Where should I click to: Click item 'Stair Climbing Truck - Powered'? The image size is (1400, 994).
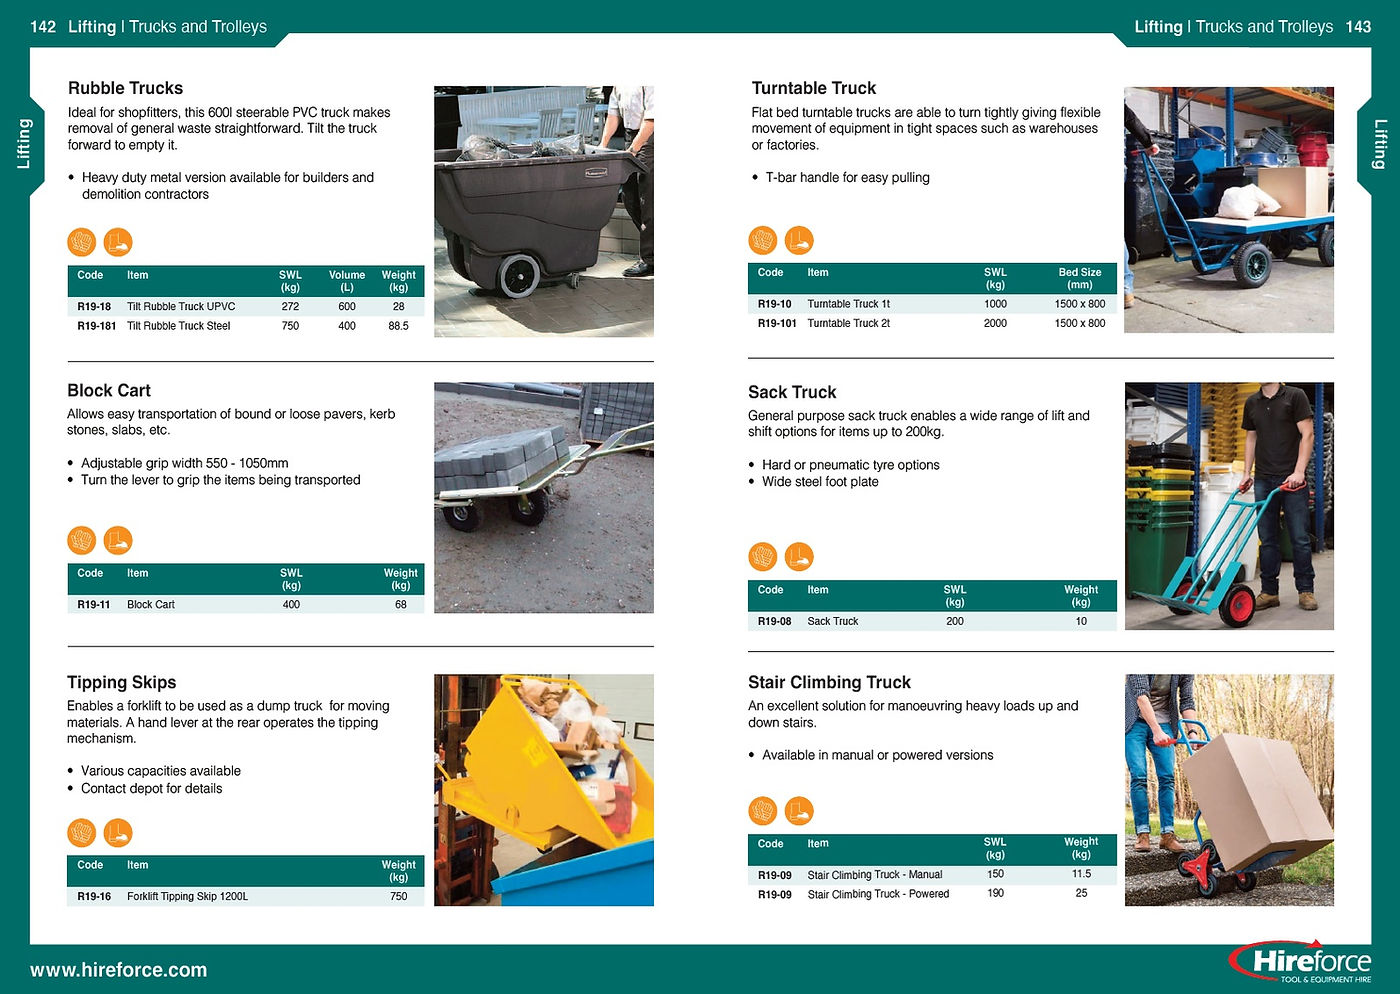[x=879, y=894]
